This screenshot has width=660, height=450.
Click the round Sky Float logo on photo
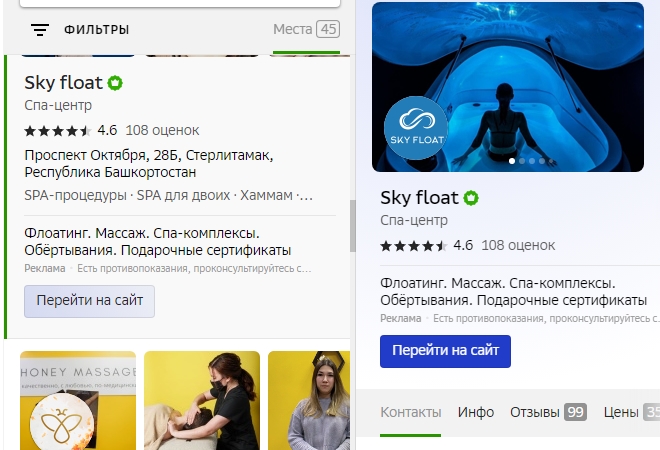click(416, 129)
